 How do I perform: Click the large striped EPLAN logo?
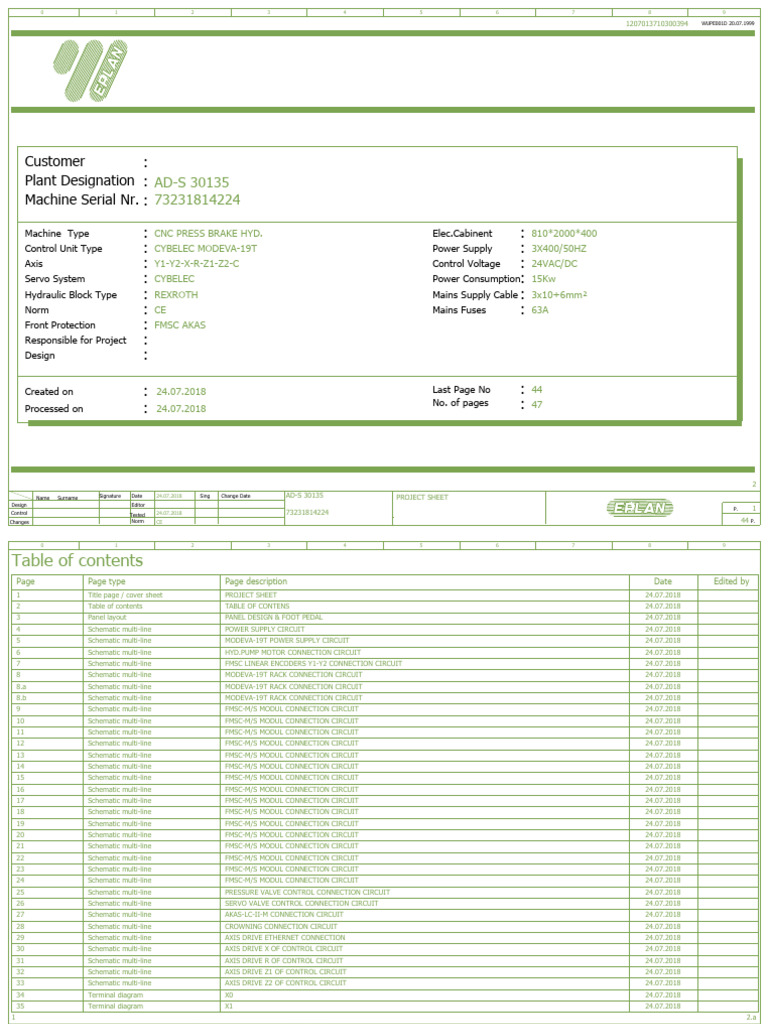[91, 71]
